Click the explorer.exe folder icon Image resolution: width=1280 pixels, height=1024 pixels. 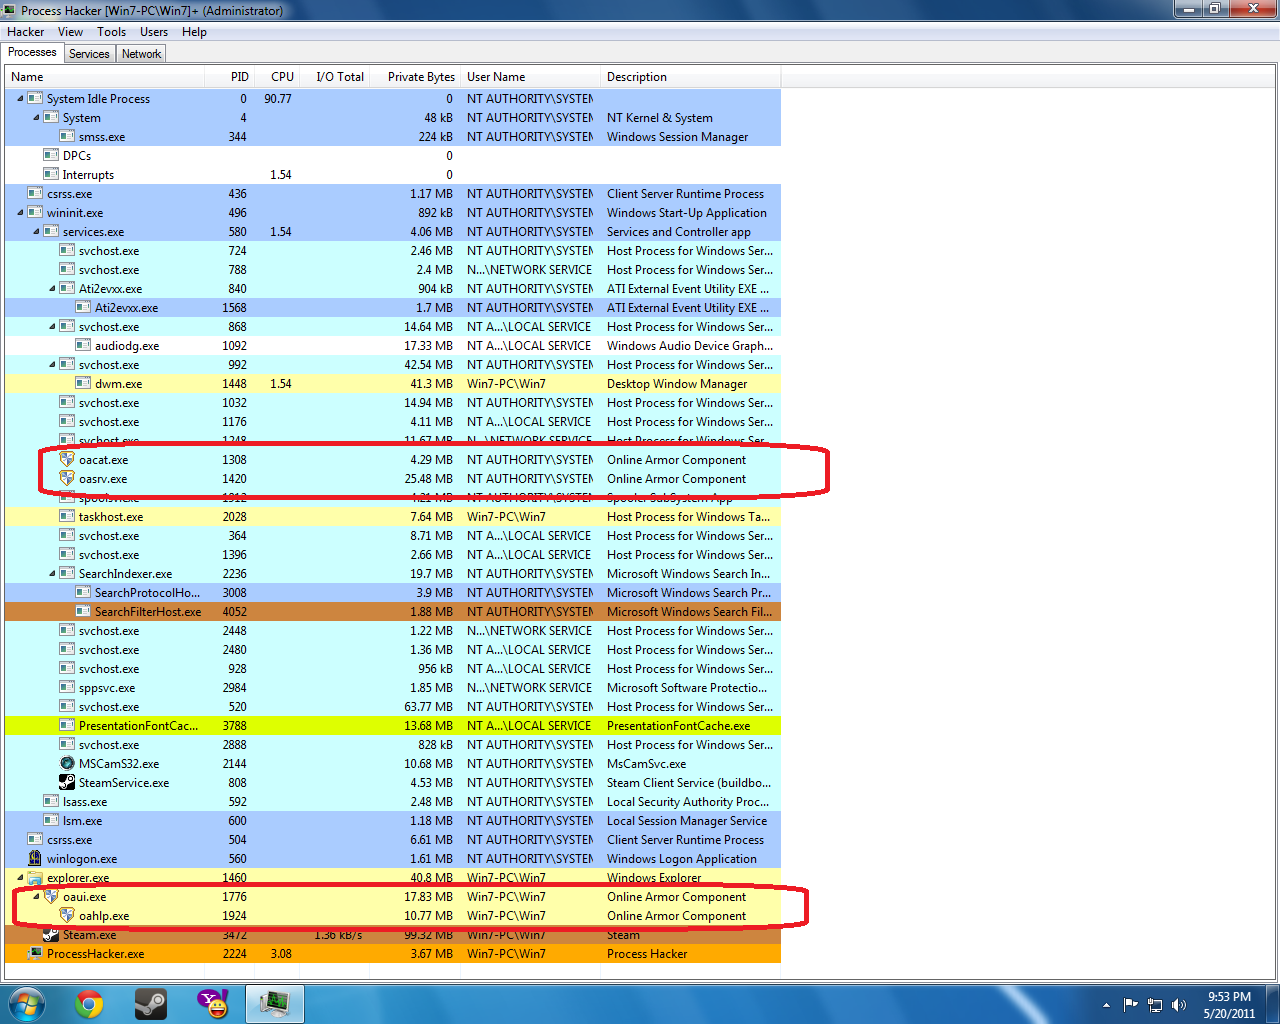pos(35,878)
